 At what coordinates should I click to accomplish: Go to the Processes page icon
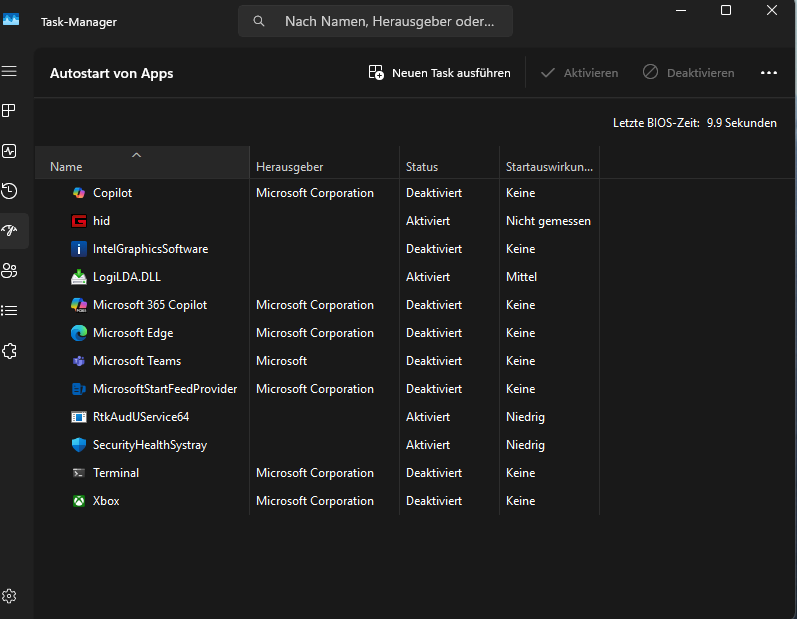coord(9,110)
